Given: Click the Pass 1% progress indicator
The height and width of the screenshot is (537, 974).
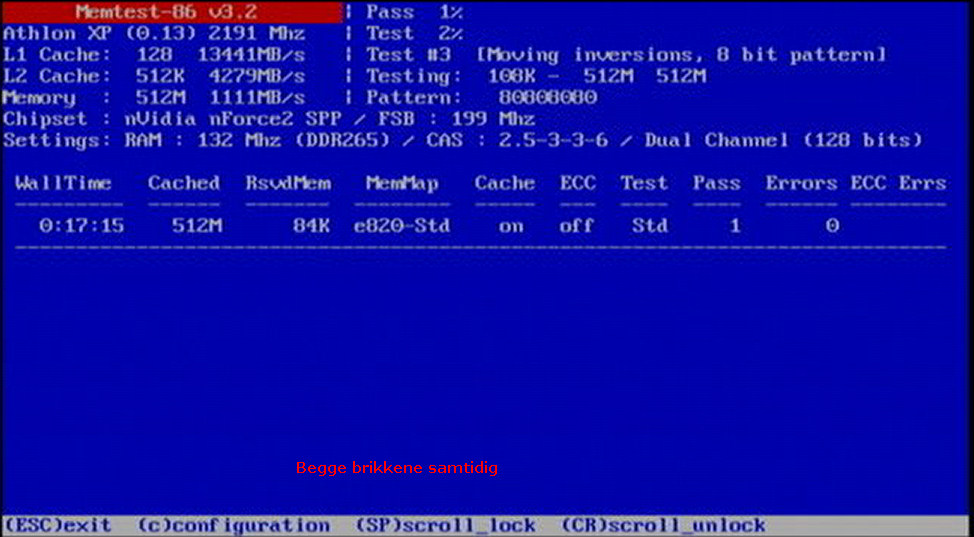Looking at the screenshot, I should [414, 12].
